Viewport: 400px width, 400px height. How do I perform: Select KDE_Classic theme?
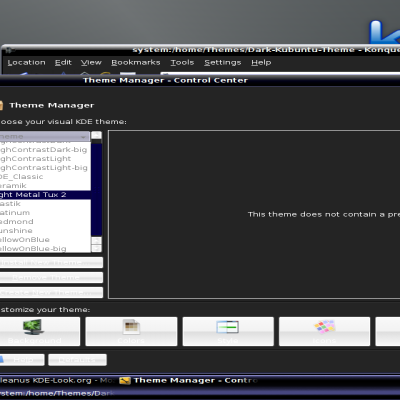click(45, 177)
